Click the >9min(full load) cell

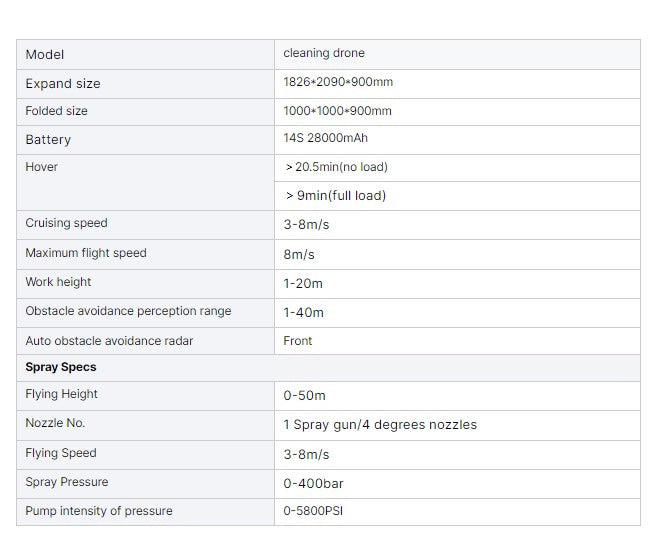tap(336, 196)
